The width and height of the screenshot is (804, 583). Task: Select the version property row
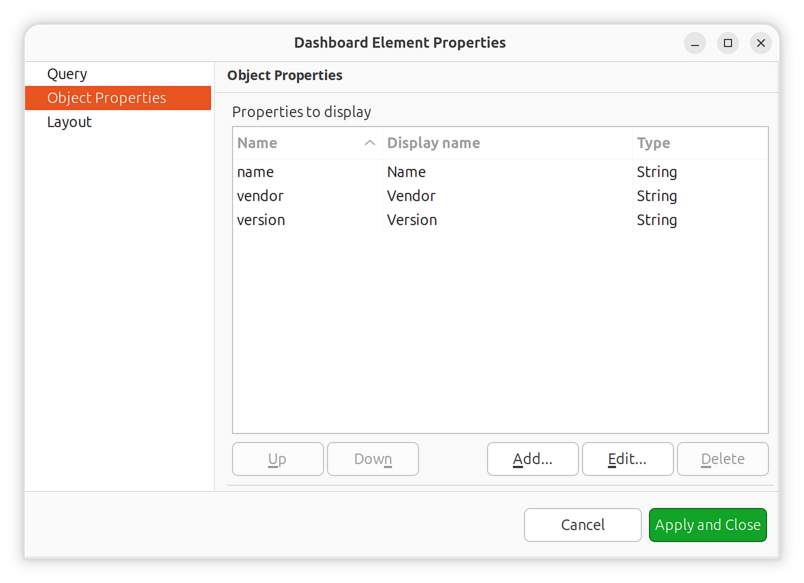coord(261,219)
